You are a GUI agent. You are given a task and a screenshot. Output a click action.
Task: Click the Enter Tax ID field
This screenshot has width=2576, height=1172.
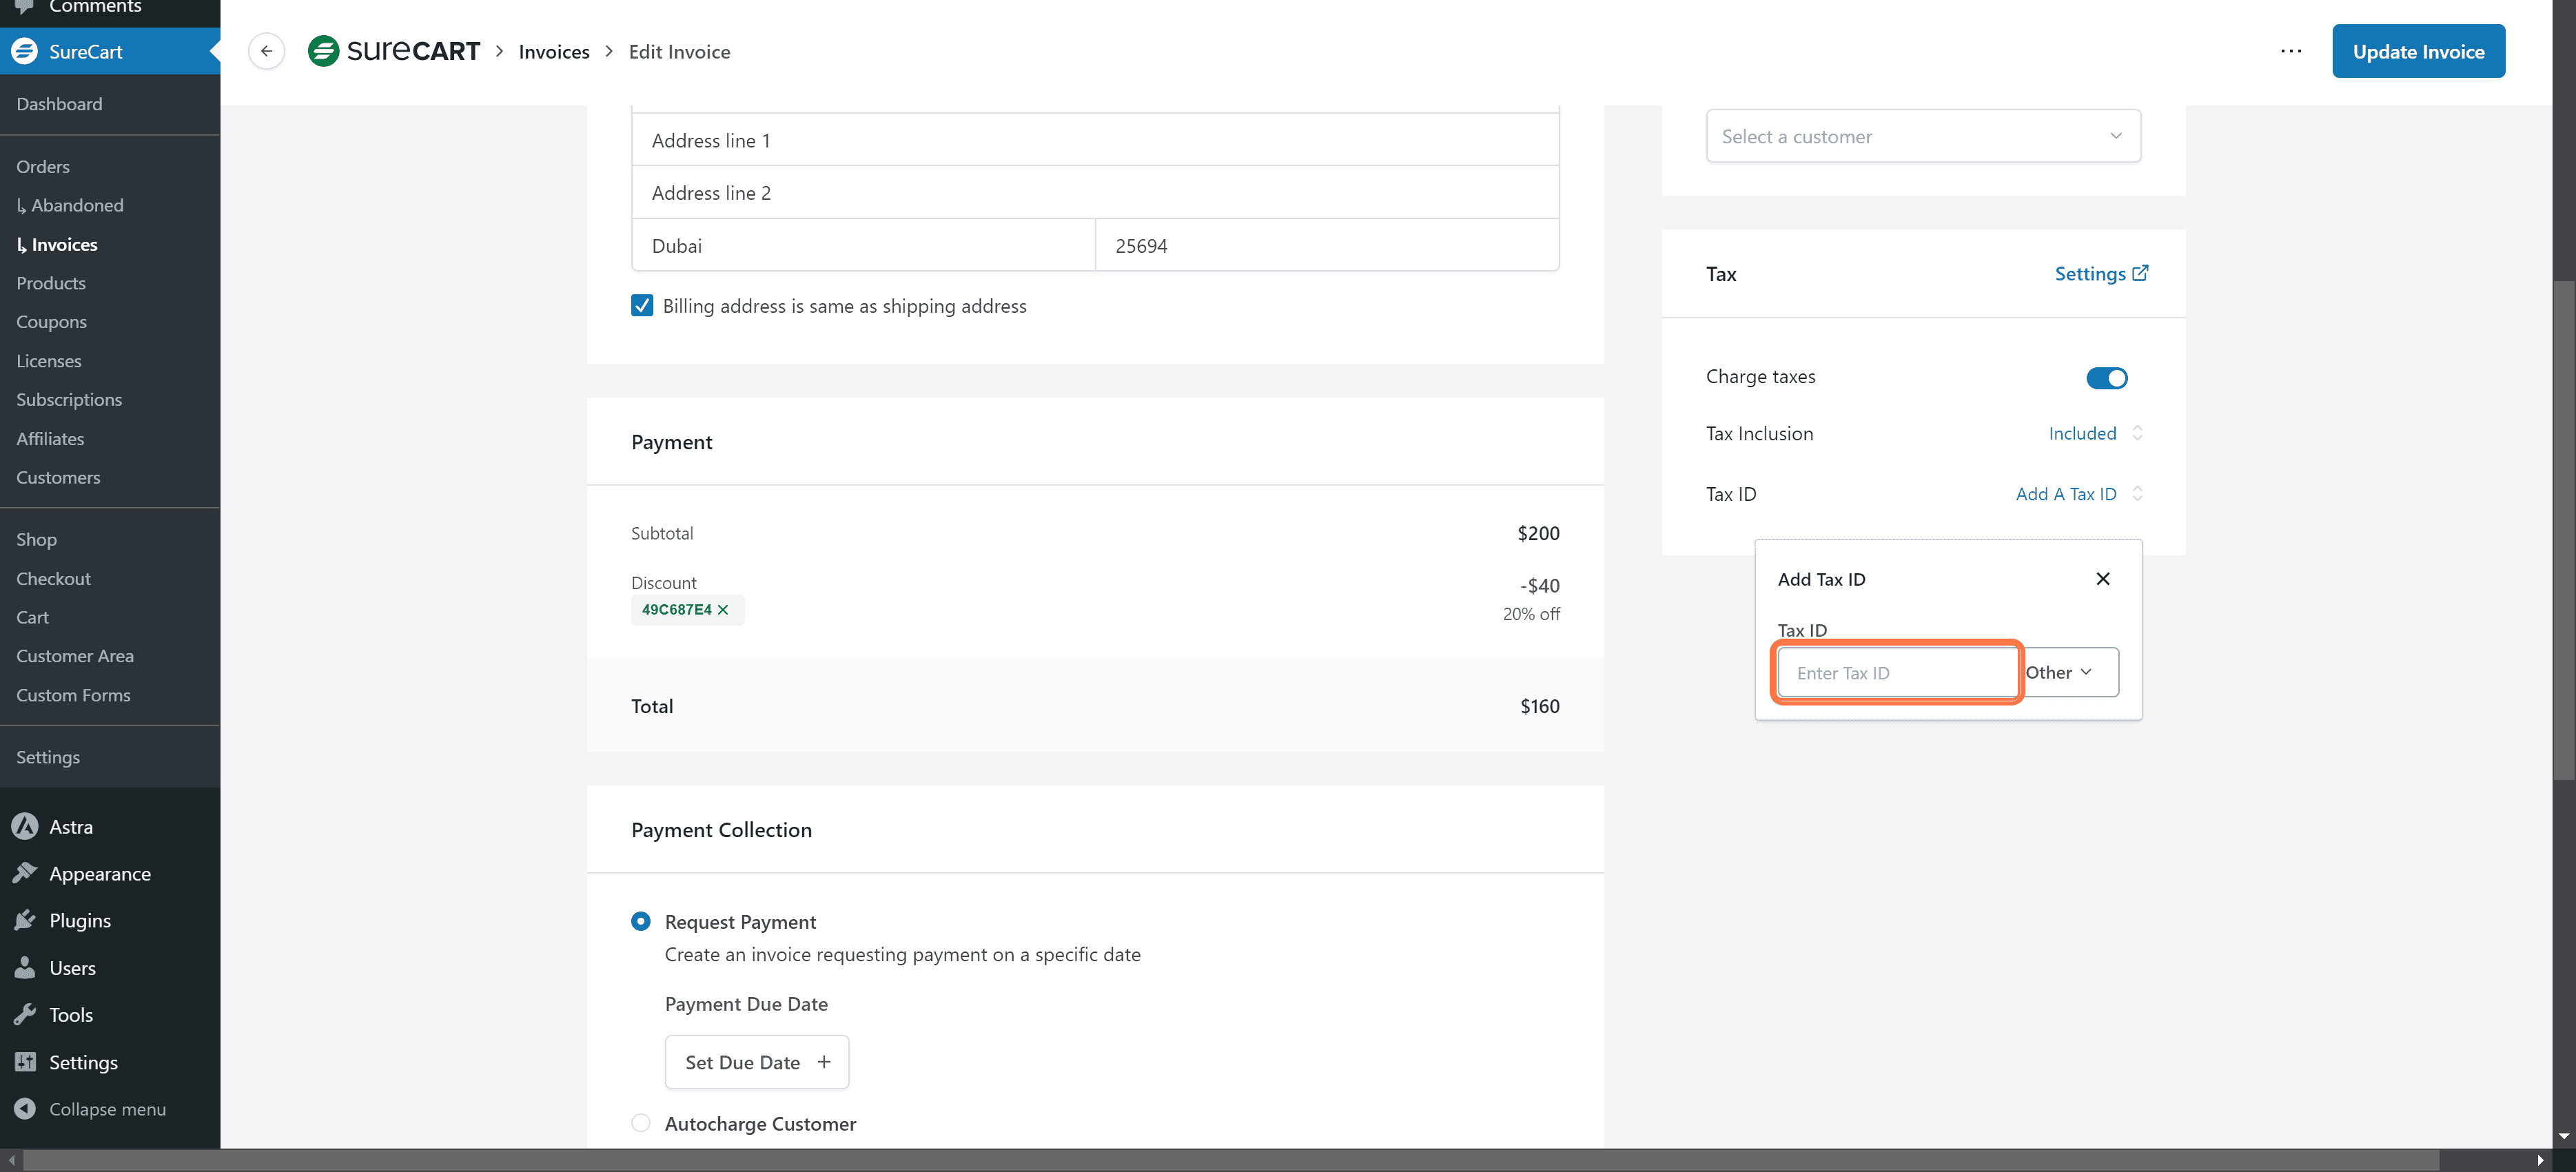[1896, 673]
